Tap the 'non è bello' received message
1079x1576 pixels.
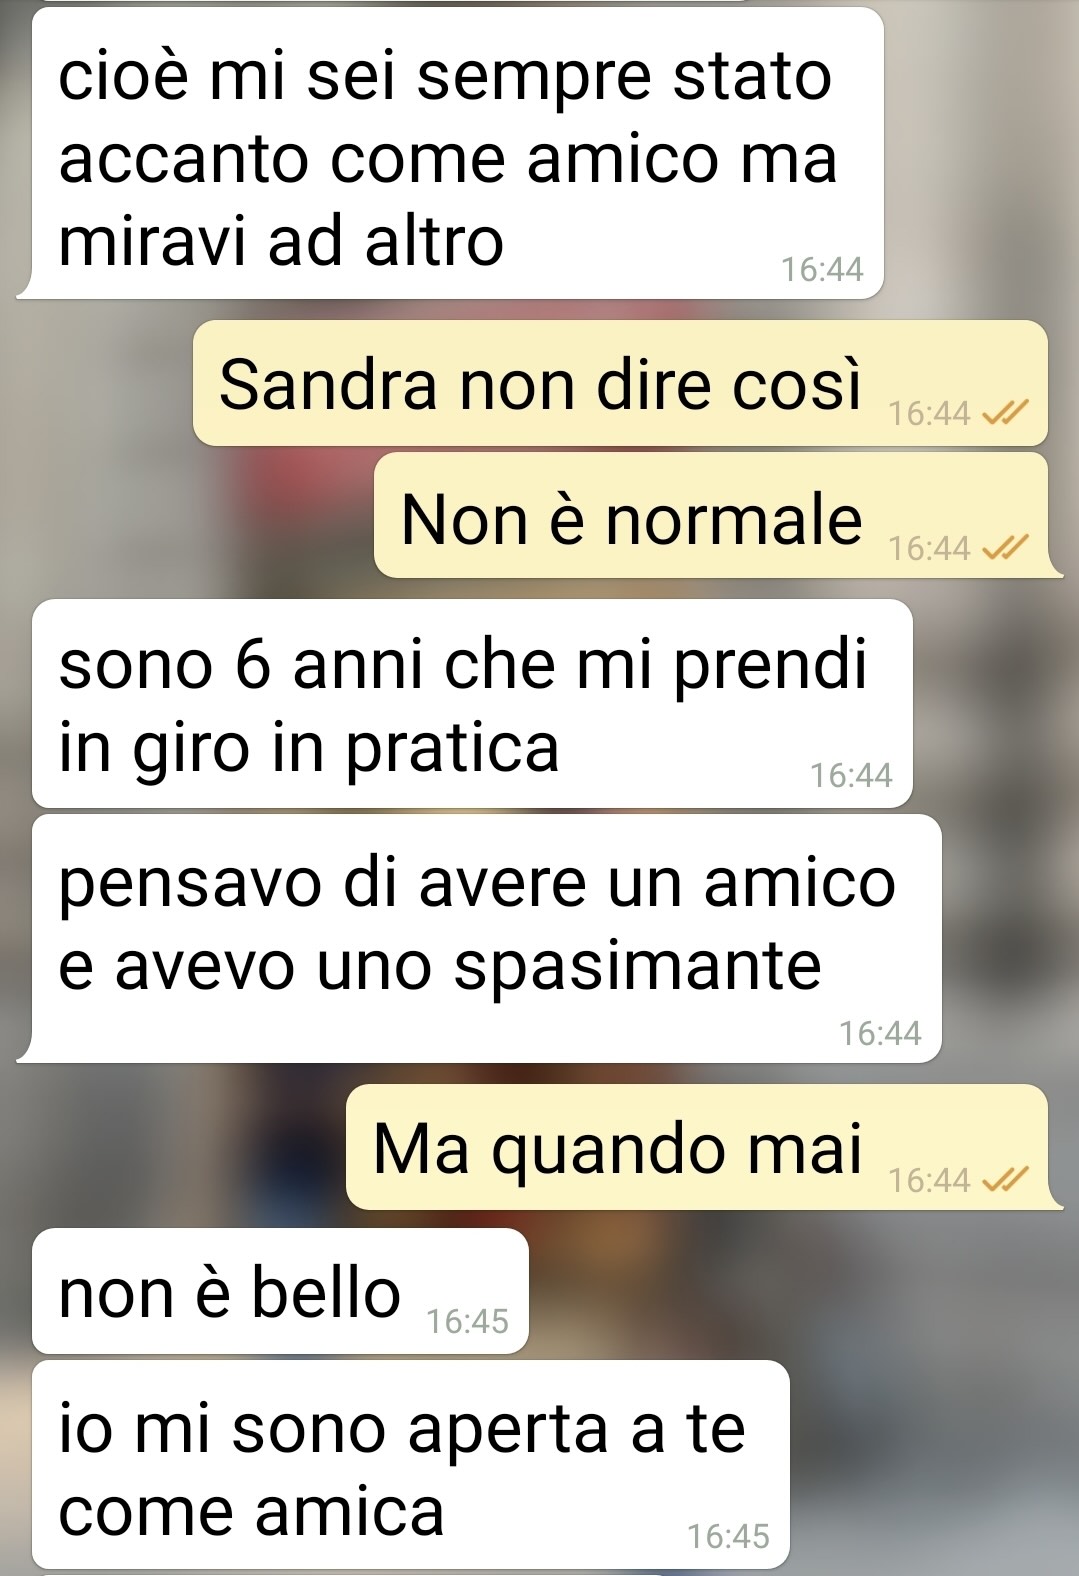(280, 1291)
